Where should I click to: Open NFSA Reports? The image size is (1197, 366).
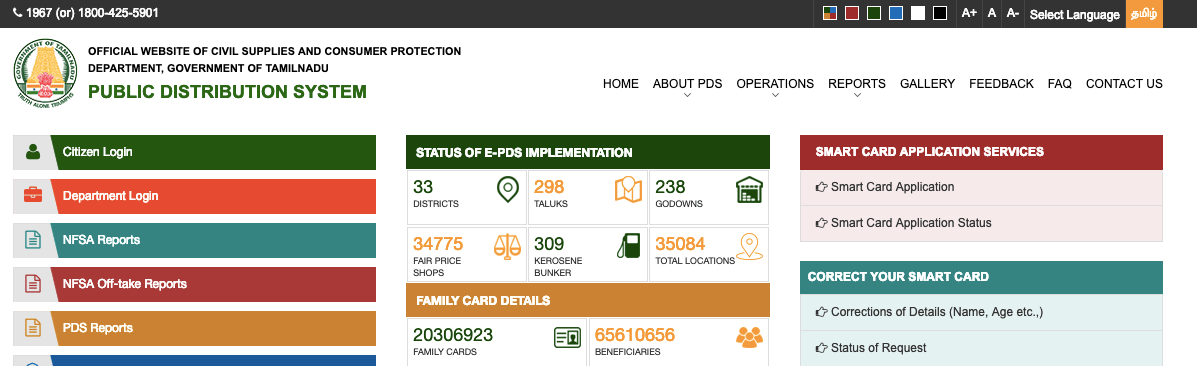195,240
